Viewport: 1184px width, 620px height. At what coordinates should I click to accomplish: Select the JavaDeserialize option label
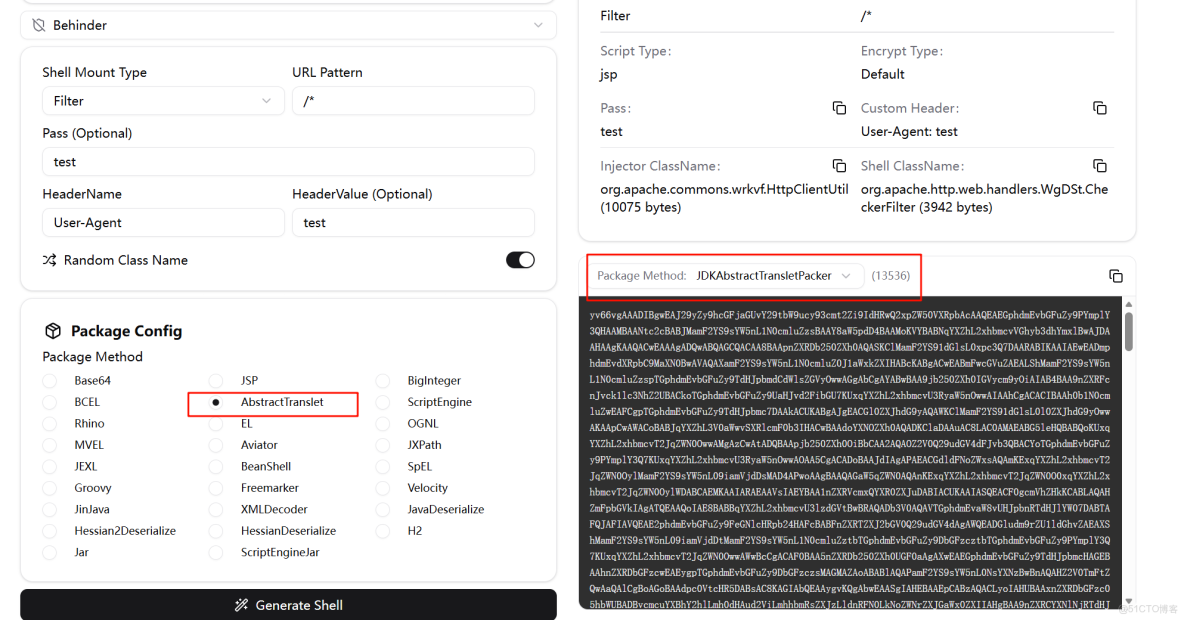445,510
